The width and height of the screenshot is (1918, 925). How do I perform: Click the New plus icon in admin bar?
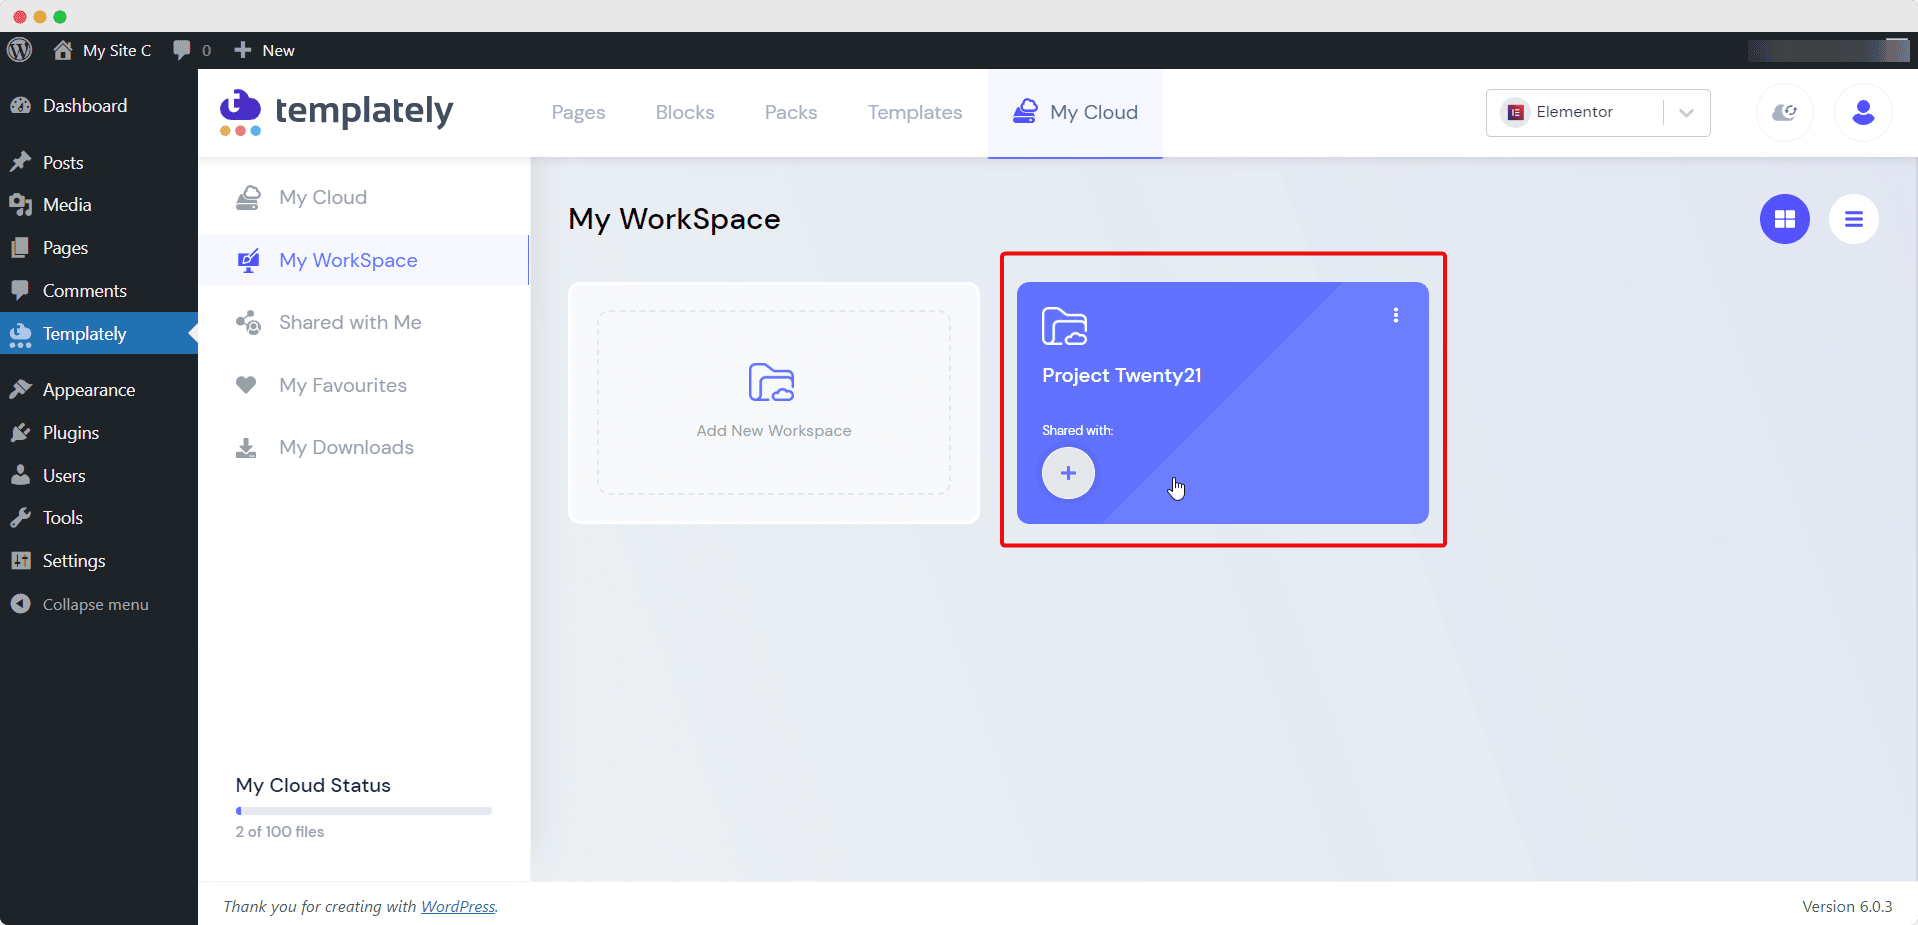tap(242, 50)
